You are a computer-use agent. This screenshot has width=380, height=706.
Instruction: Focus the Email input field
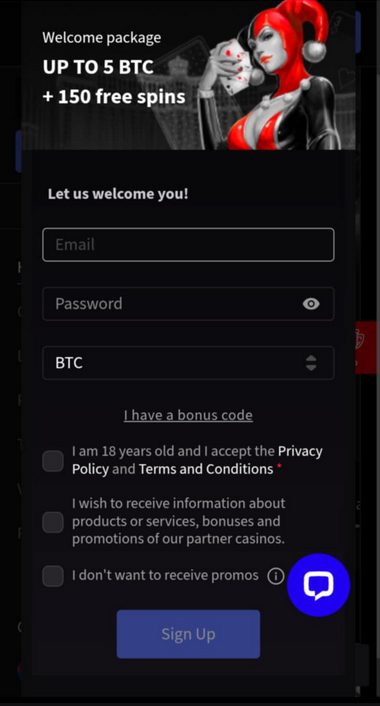click(x=188, y=244)
